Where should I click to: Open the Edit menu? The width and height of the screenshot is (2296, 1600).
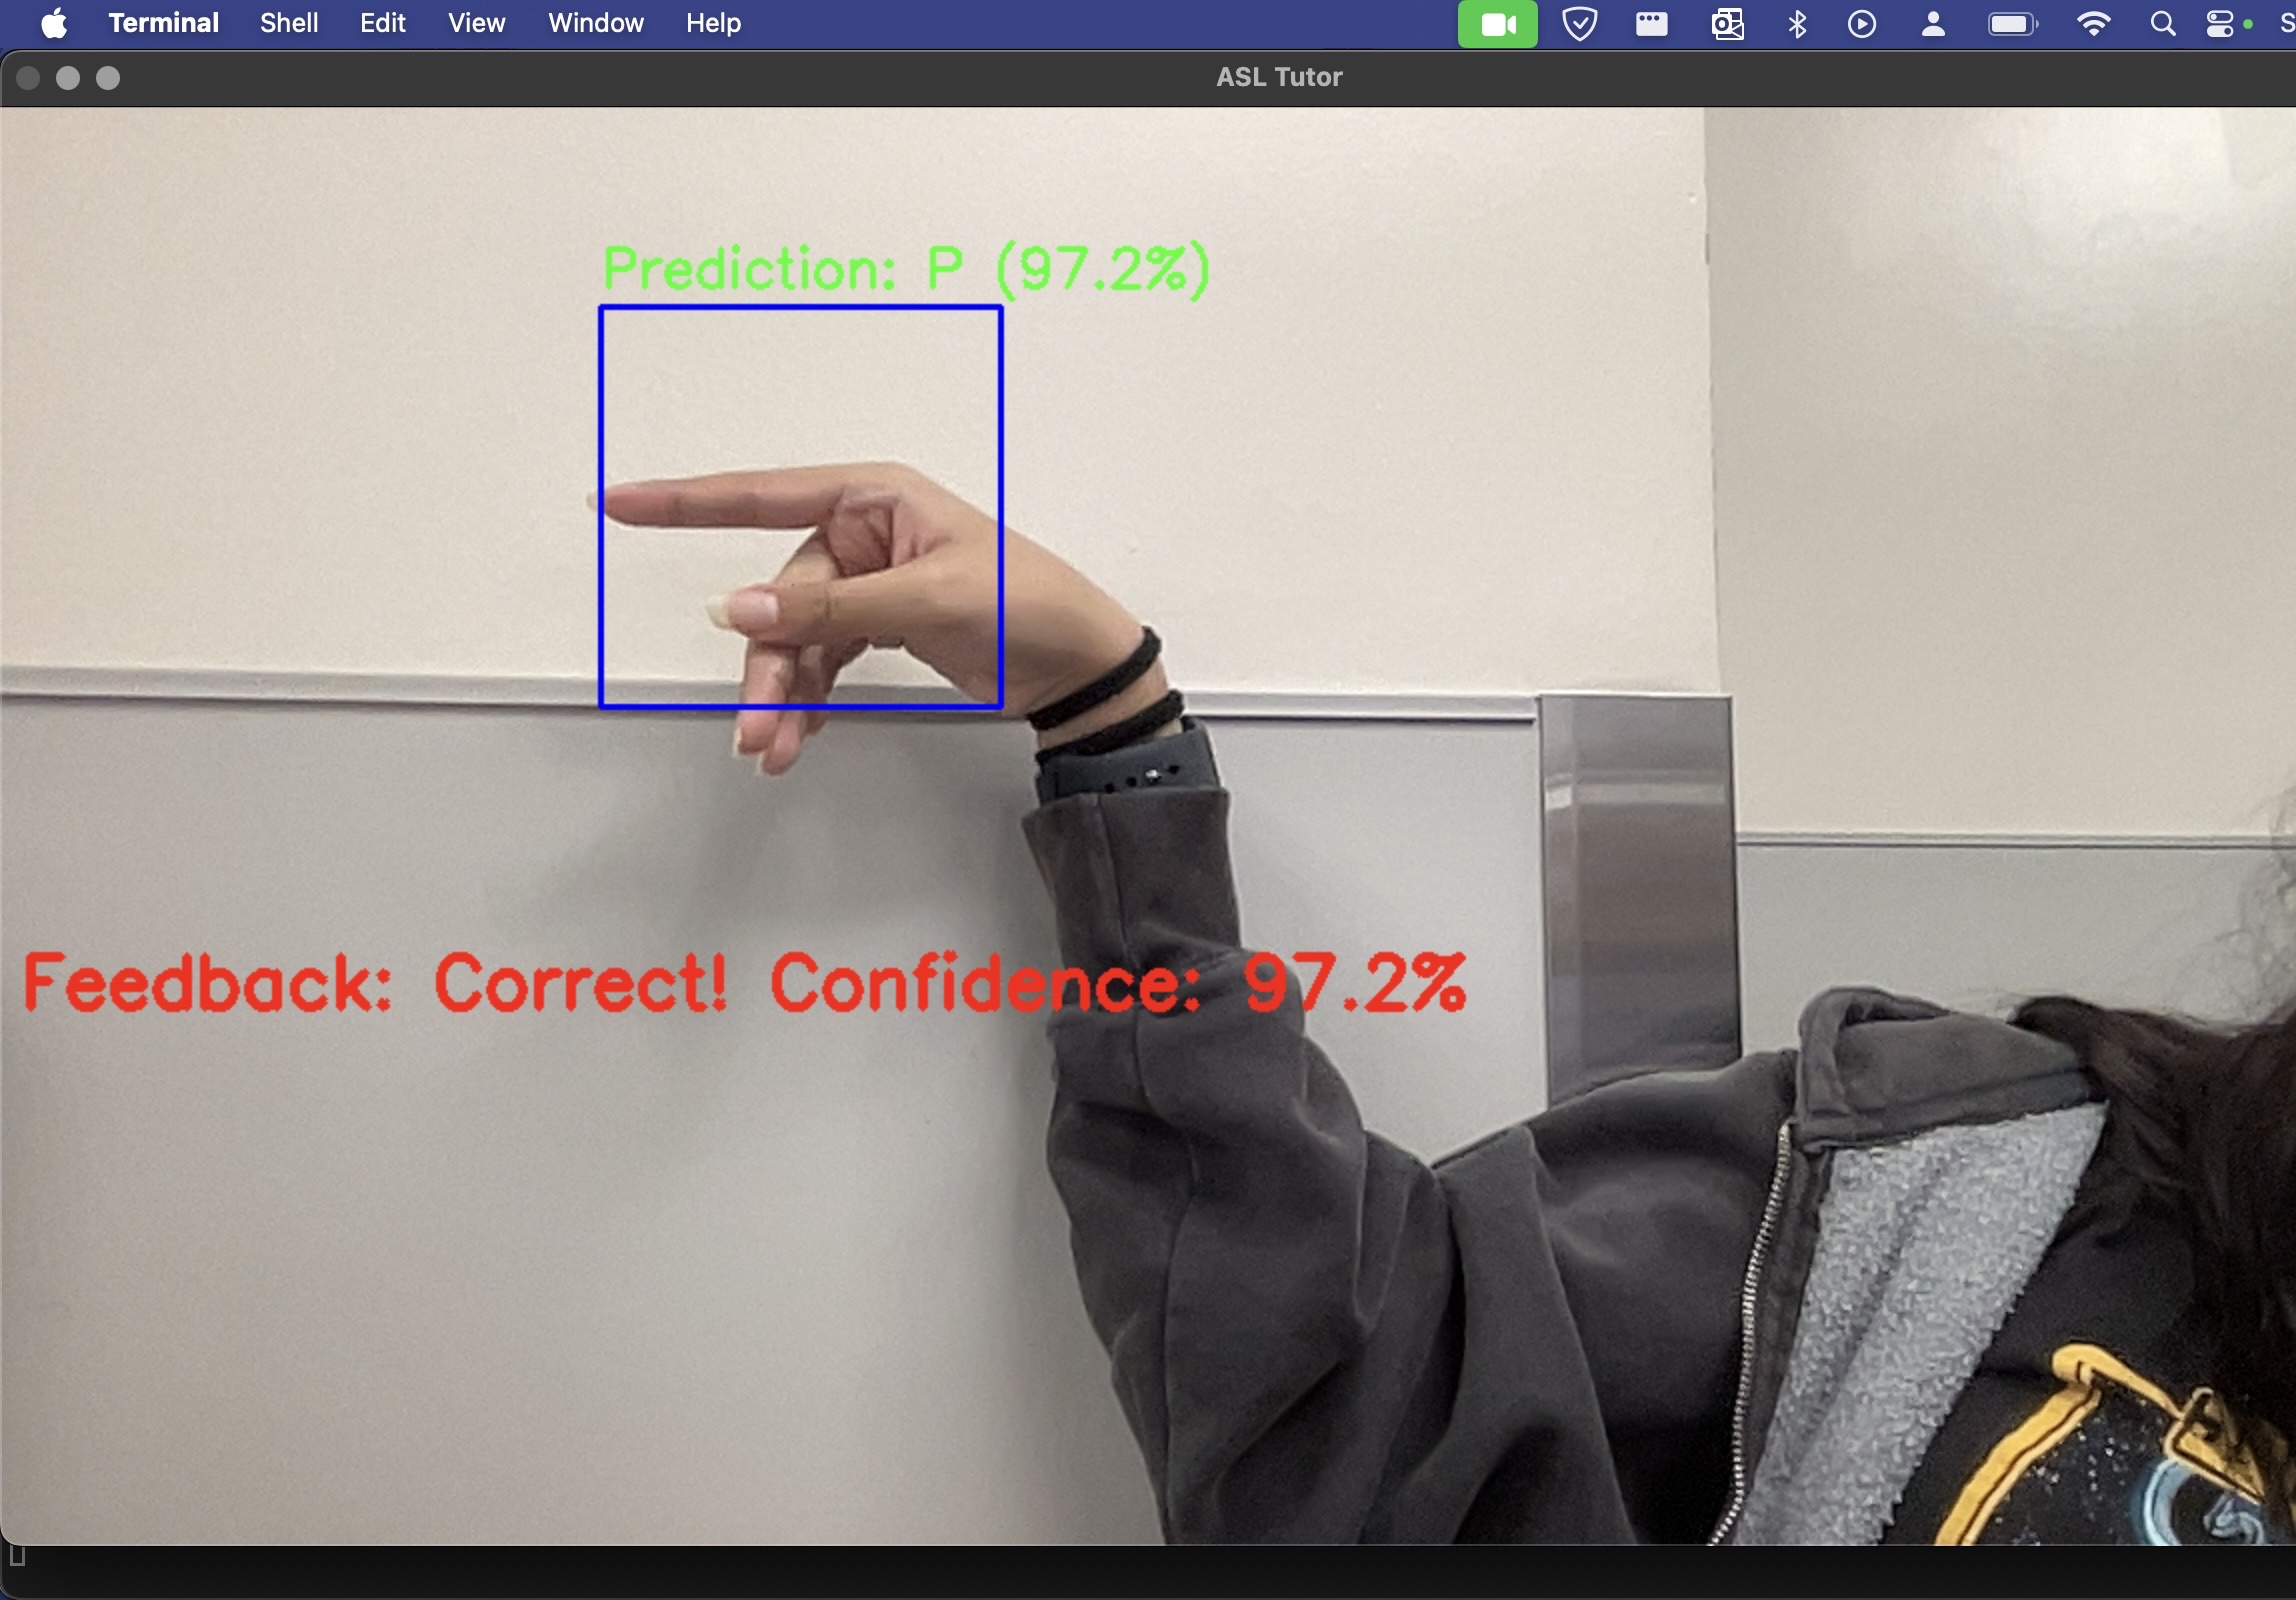382,23
